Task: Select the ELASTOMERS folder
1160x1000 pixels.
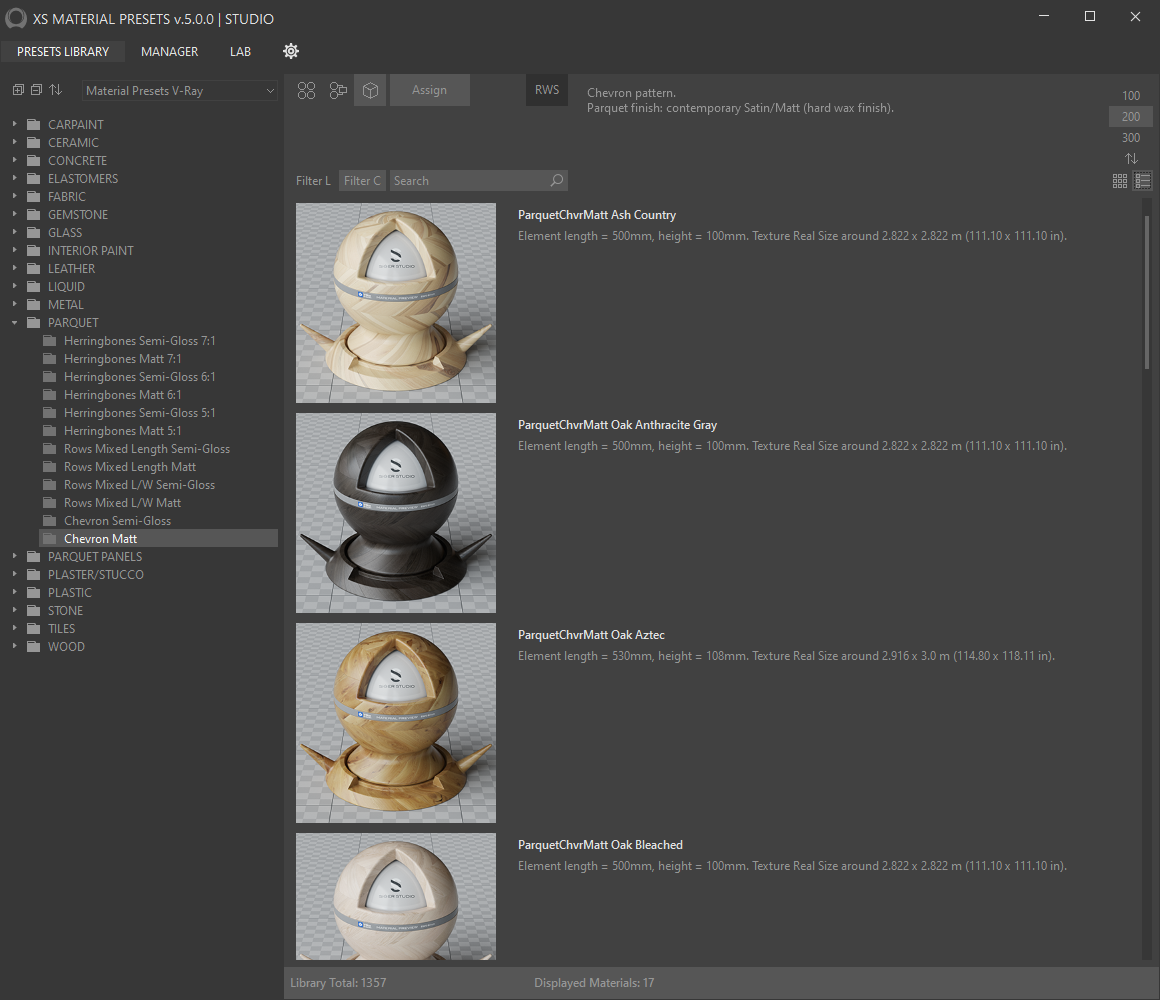Action: click(83, 178)
